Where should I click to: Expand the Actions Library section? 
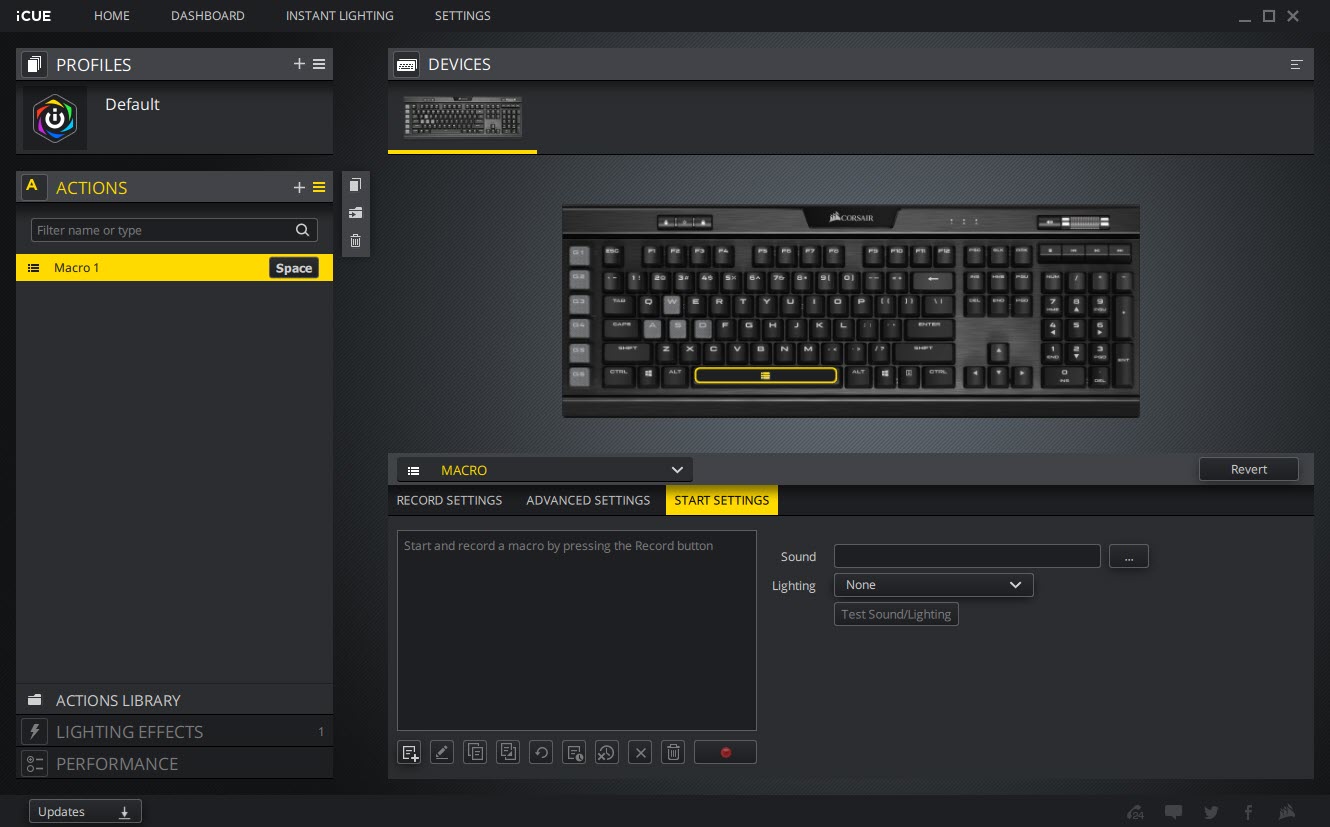pyautogui.click(x=174, y=700)
